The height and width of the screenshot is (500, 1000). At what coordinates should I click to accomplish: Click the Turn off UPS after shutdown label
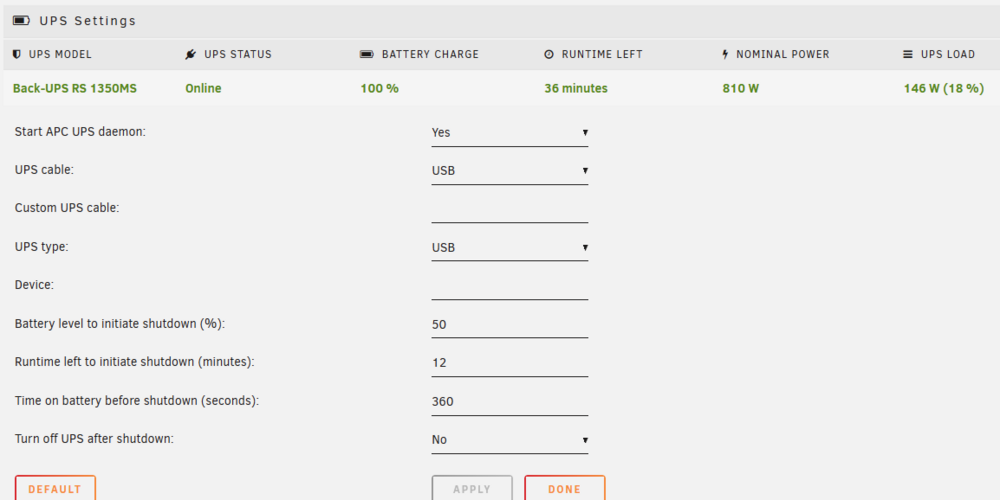94,439
